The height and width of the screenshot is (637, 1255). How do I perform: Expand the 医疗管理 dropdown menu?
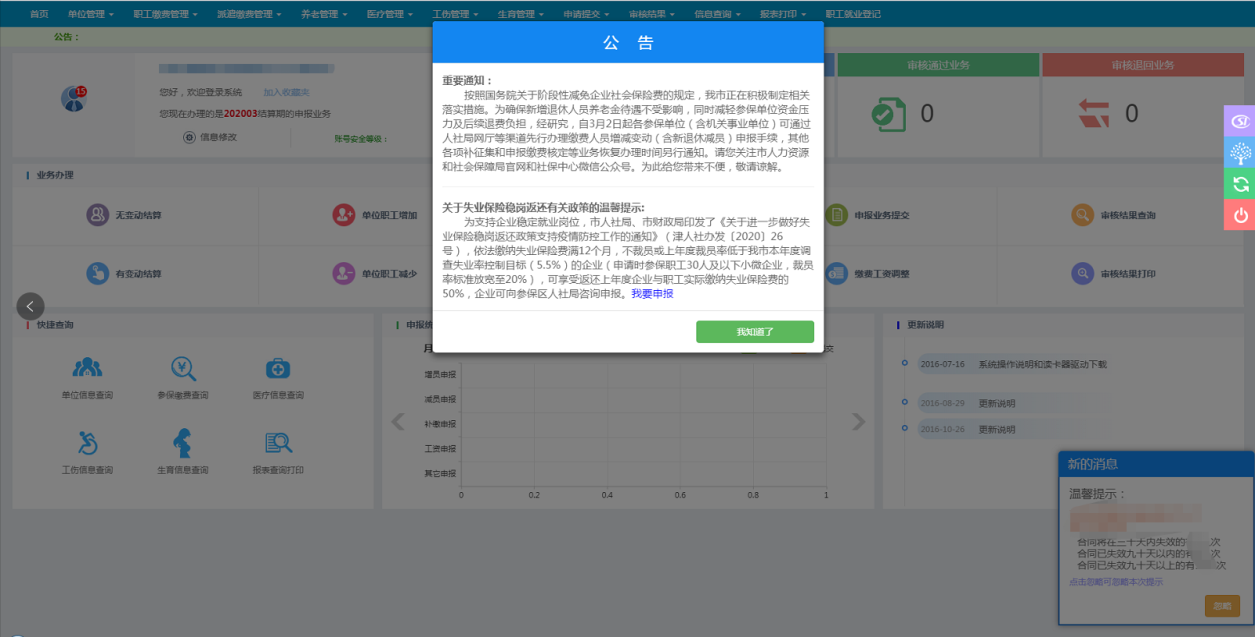coord(390,14)
